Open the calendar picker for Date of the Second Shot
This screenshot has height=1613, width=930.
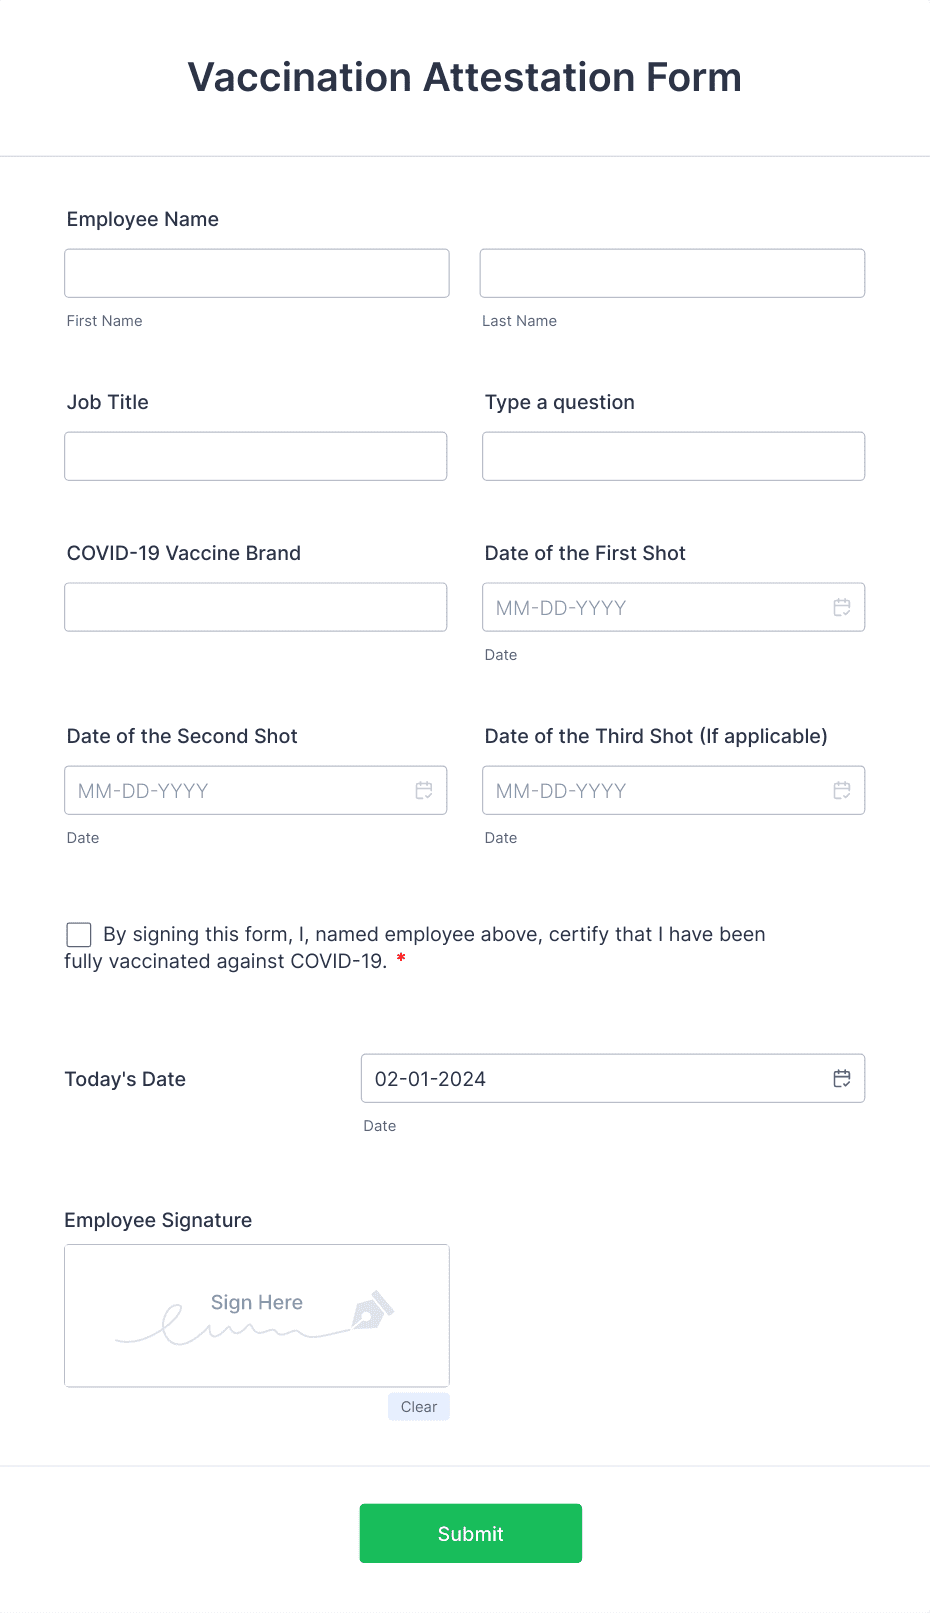(x=424, y=790)
